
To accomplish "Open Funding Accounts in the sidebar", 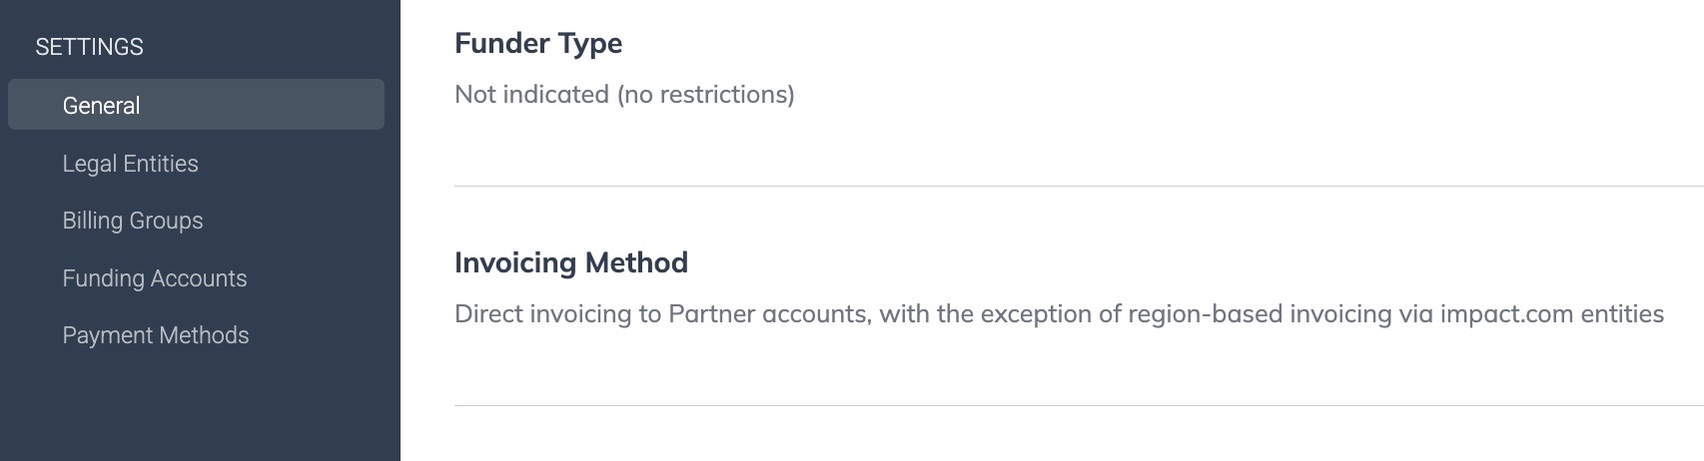I will pos(154,278).
